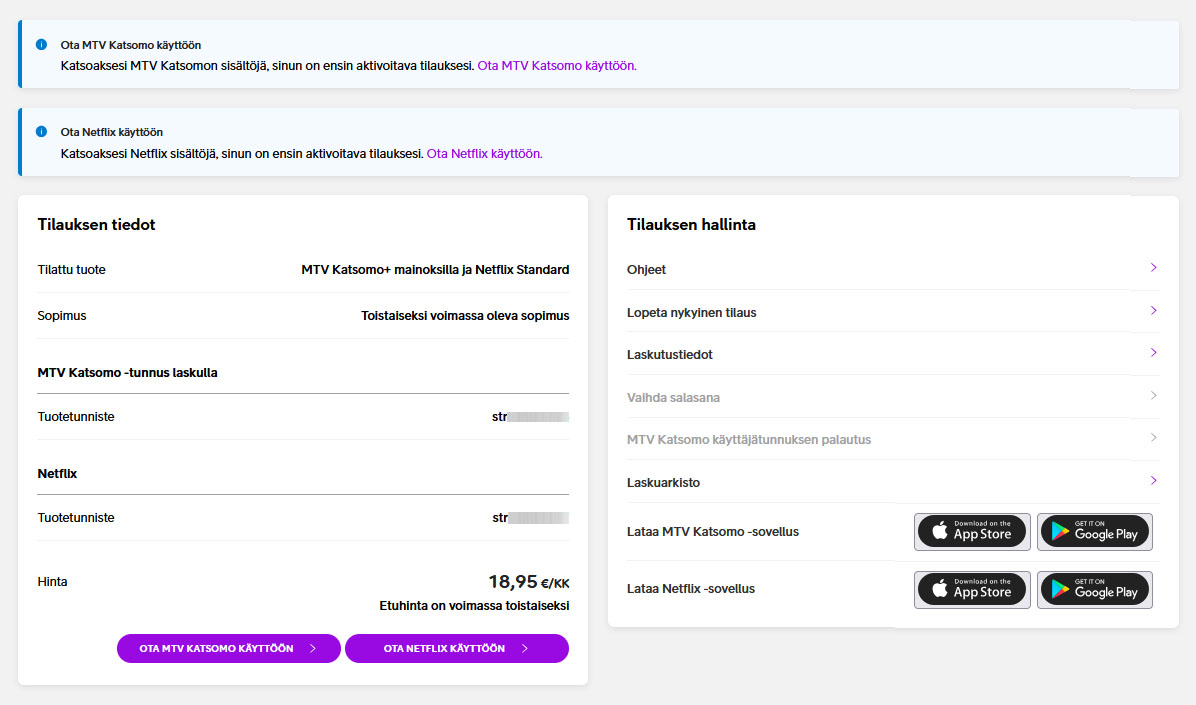1196x705 pixels.
Task: Open Laskuarkisto
Action: point(892,482)
